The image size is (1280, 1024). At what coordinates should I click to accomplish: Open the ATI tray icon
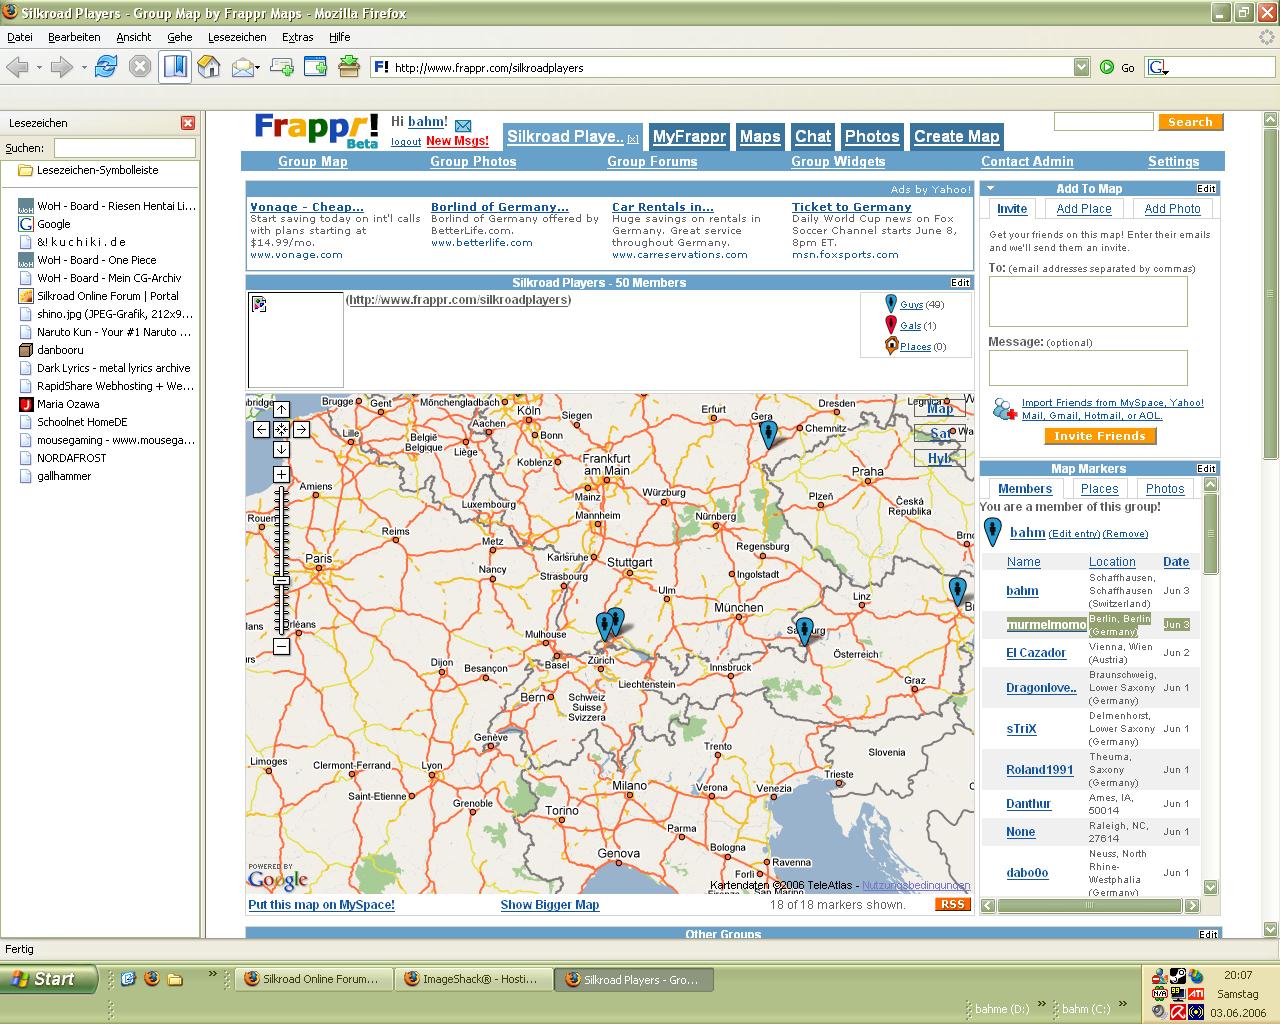tap(1196, 994)
